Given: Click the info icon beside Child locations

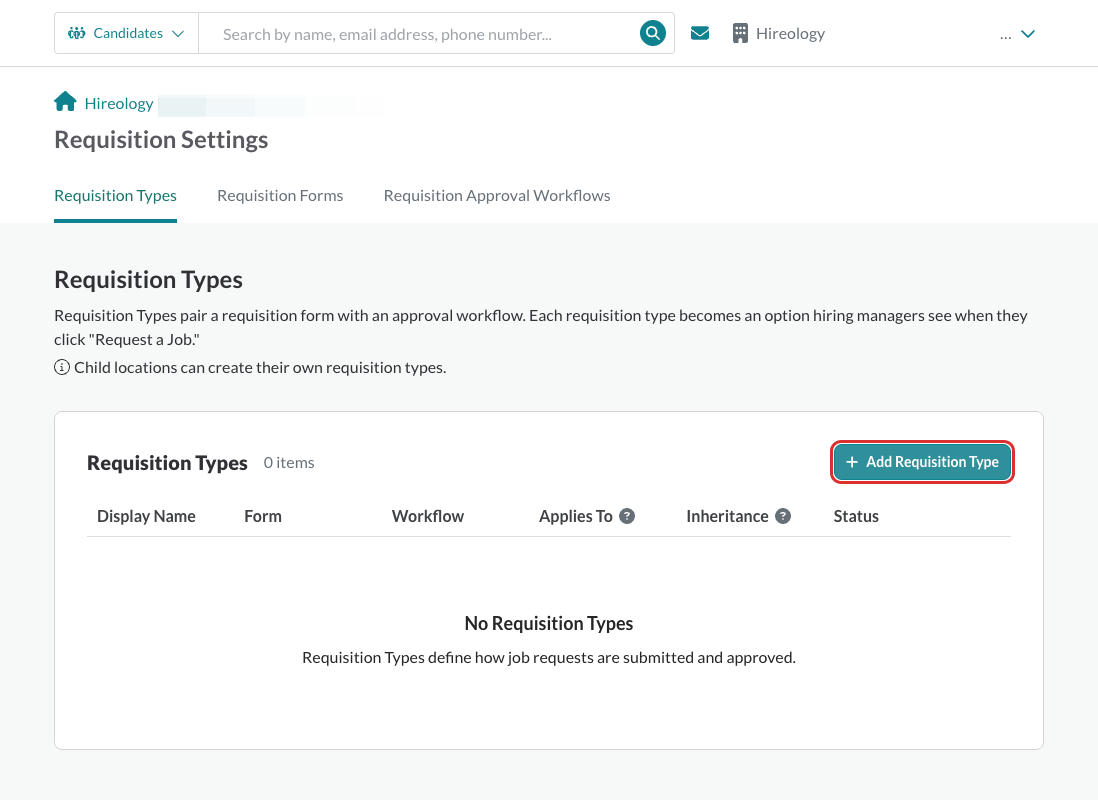Looking at the screenshot, I should (x=62, y=367).
